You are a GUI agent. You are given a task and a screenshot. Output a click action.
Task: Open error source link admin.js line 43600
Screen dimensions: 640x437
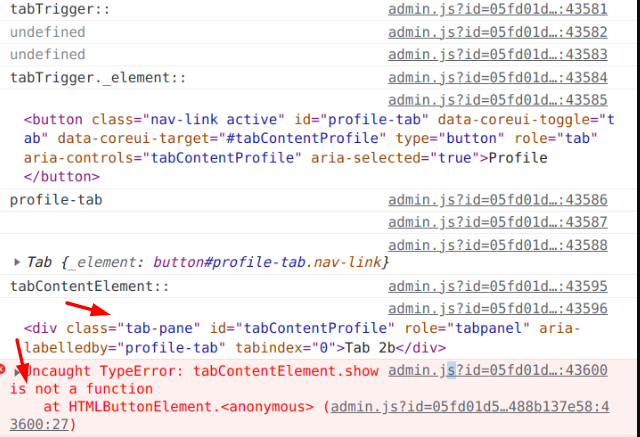(498, 370)
